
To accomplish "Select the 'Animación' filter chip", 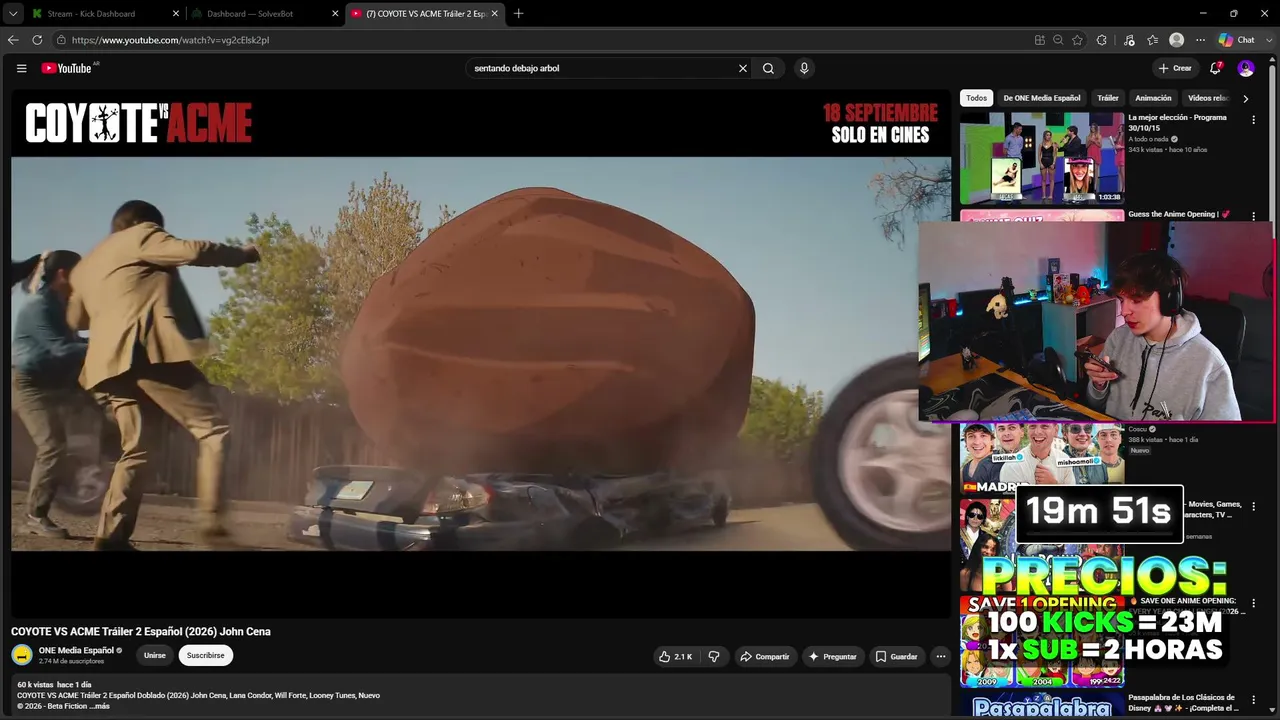I will 1153,98.
